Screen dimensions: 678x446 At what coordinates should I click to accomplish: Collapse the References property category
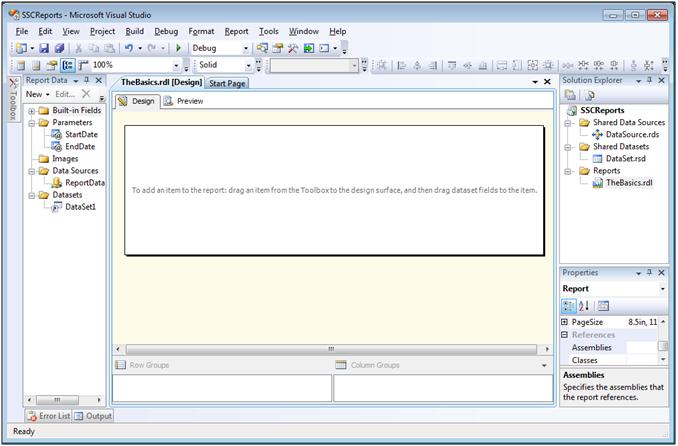point(564,334)
